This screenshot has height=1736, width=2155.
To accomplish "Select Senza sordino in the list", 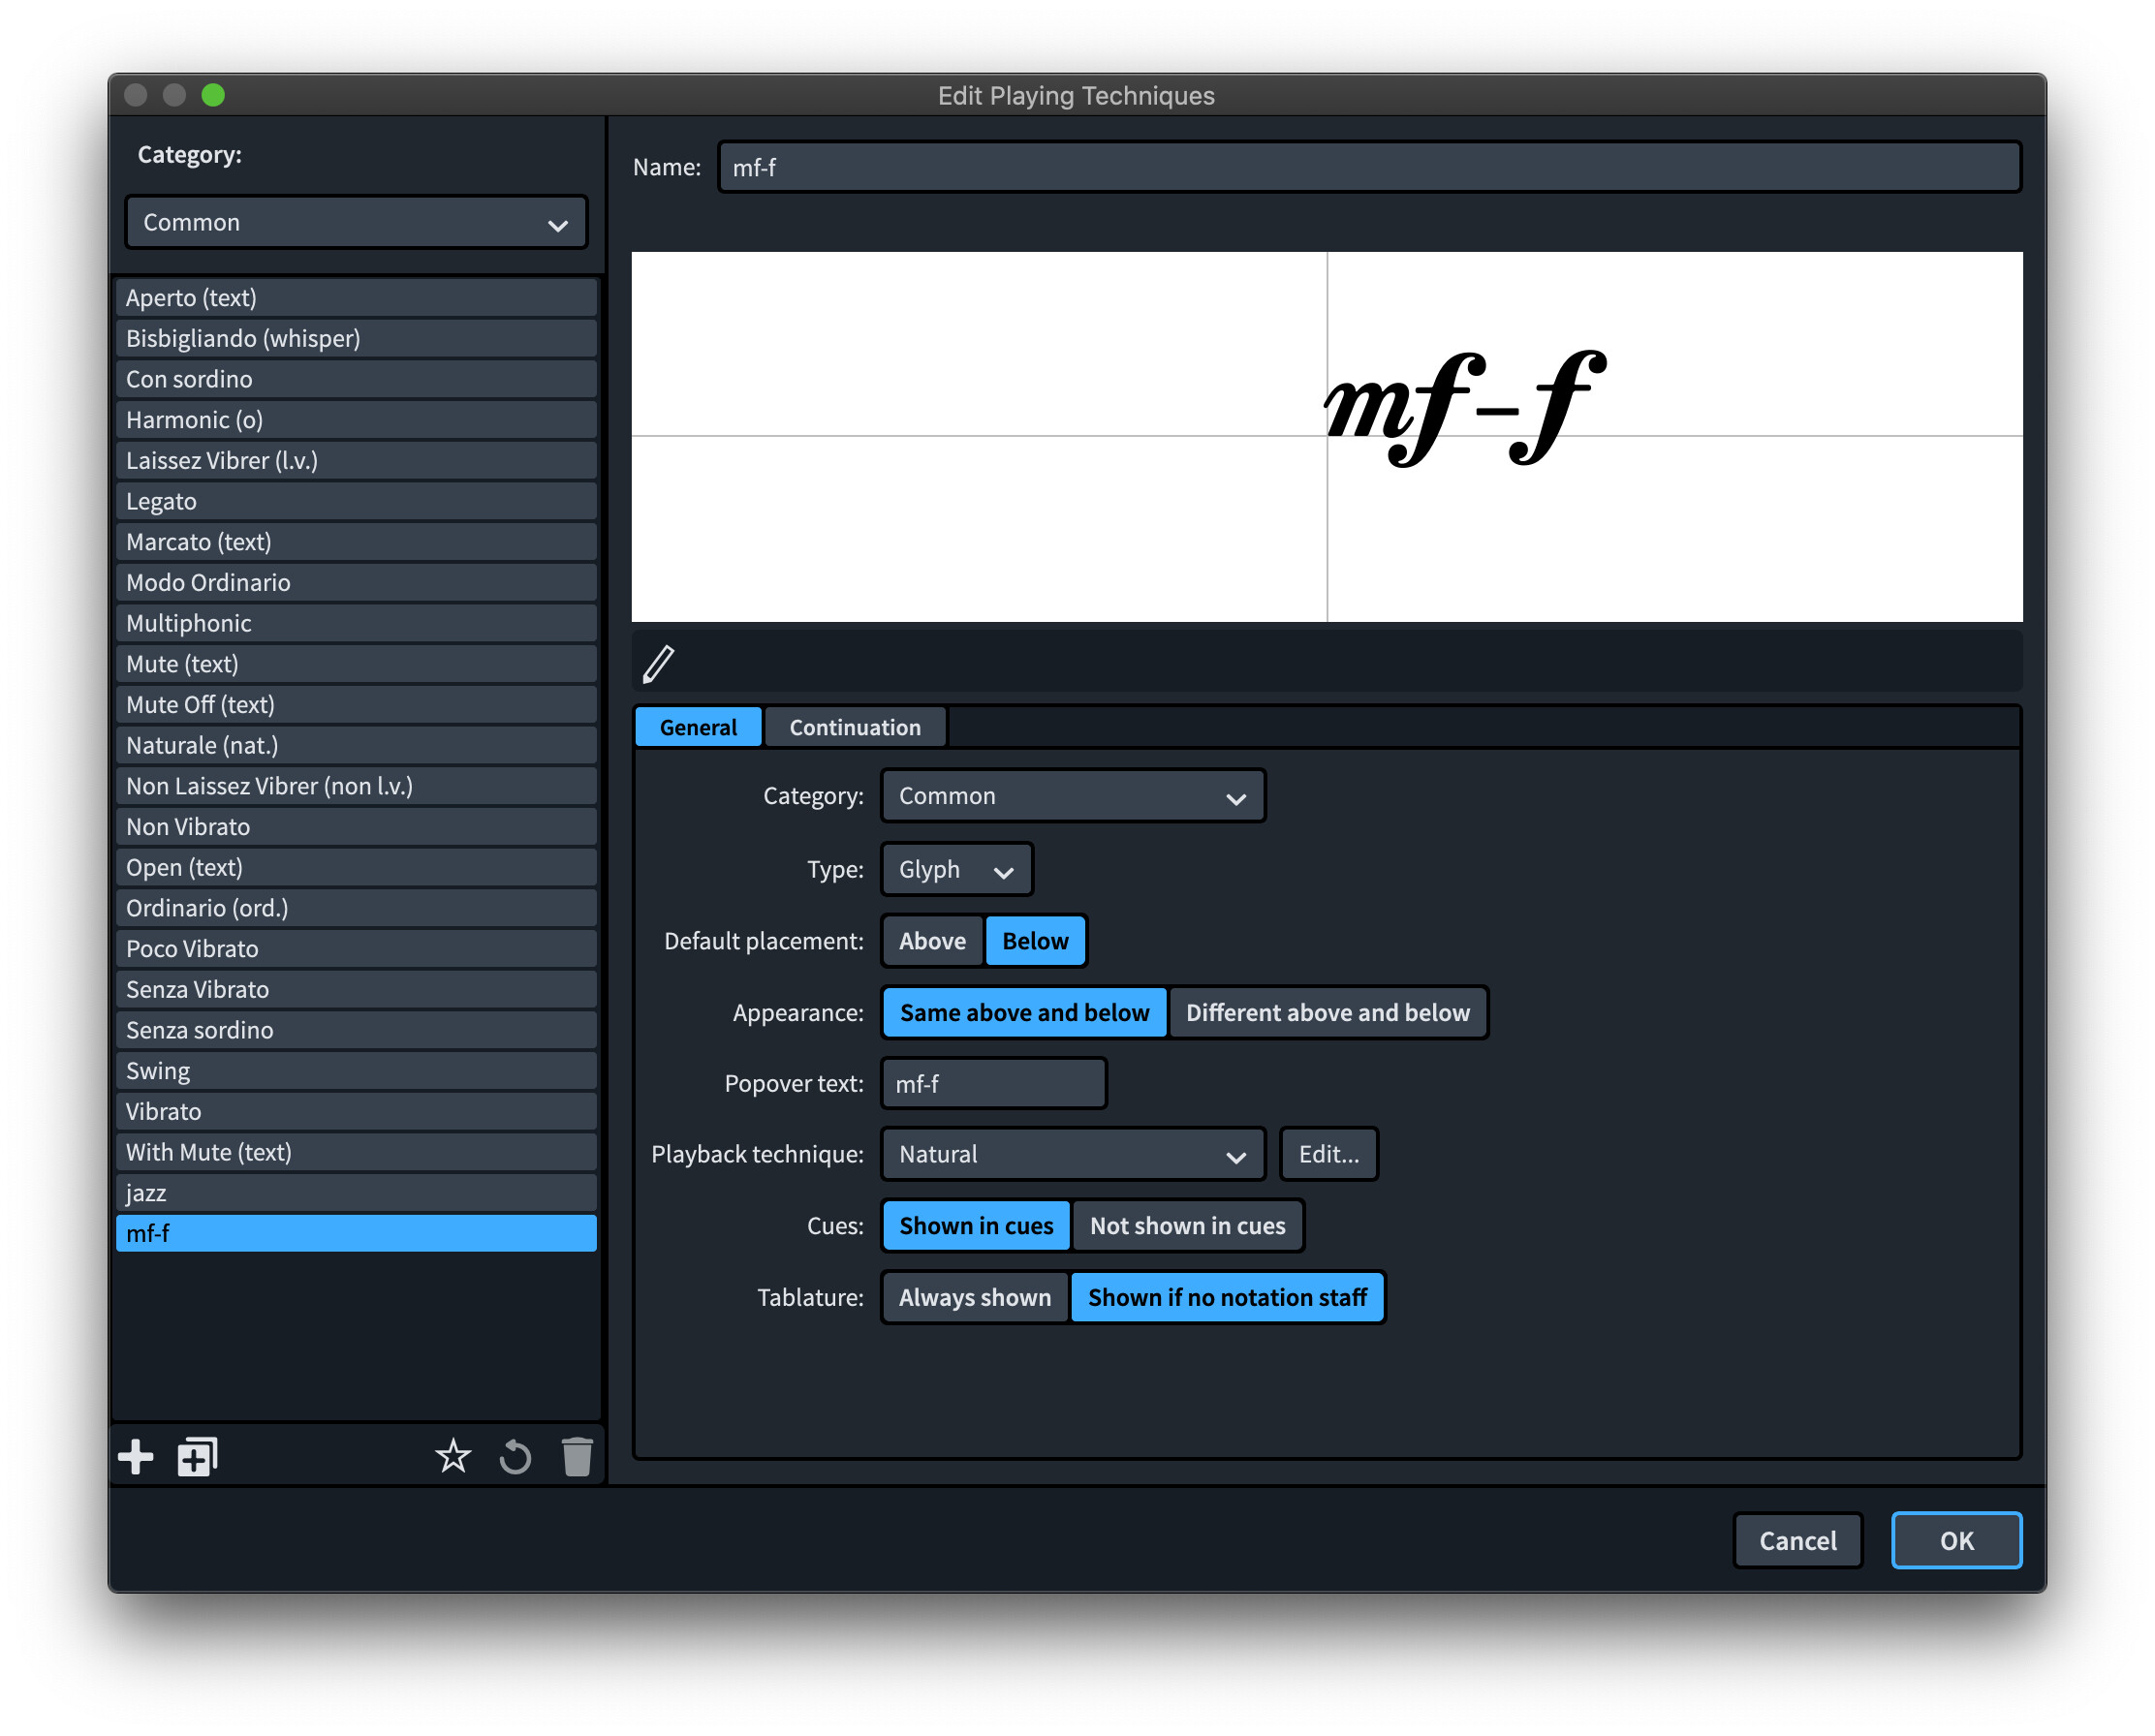I will (356, 1030).
